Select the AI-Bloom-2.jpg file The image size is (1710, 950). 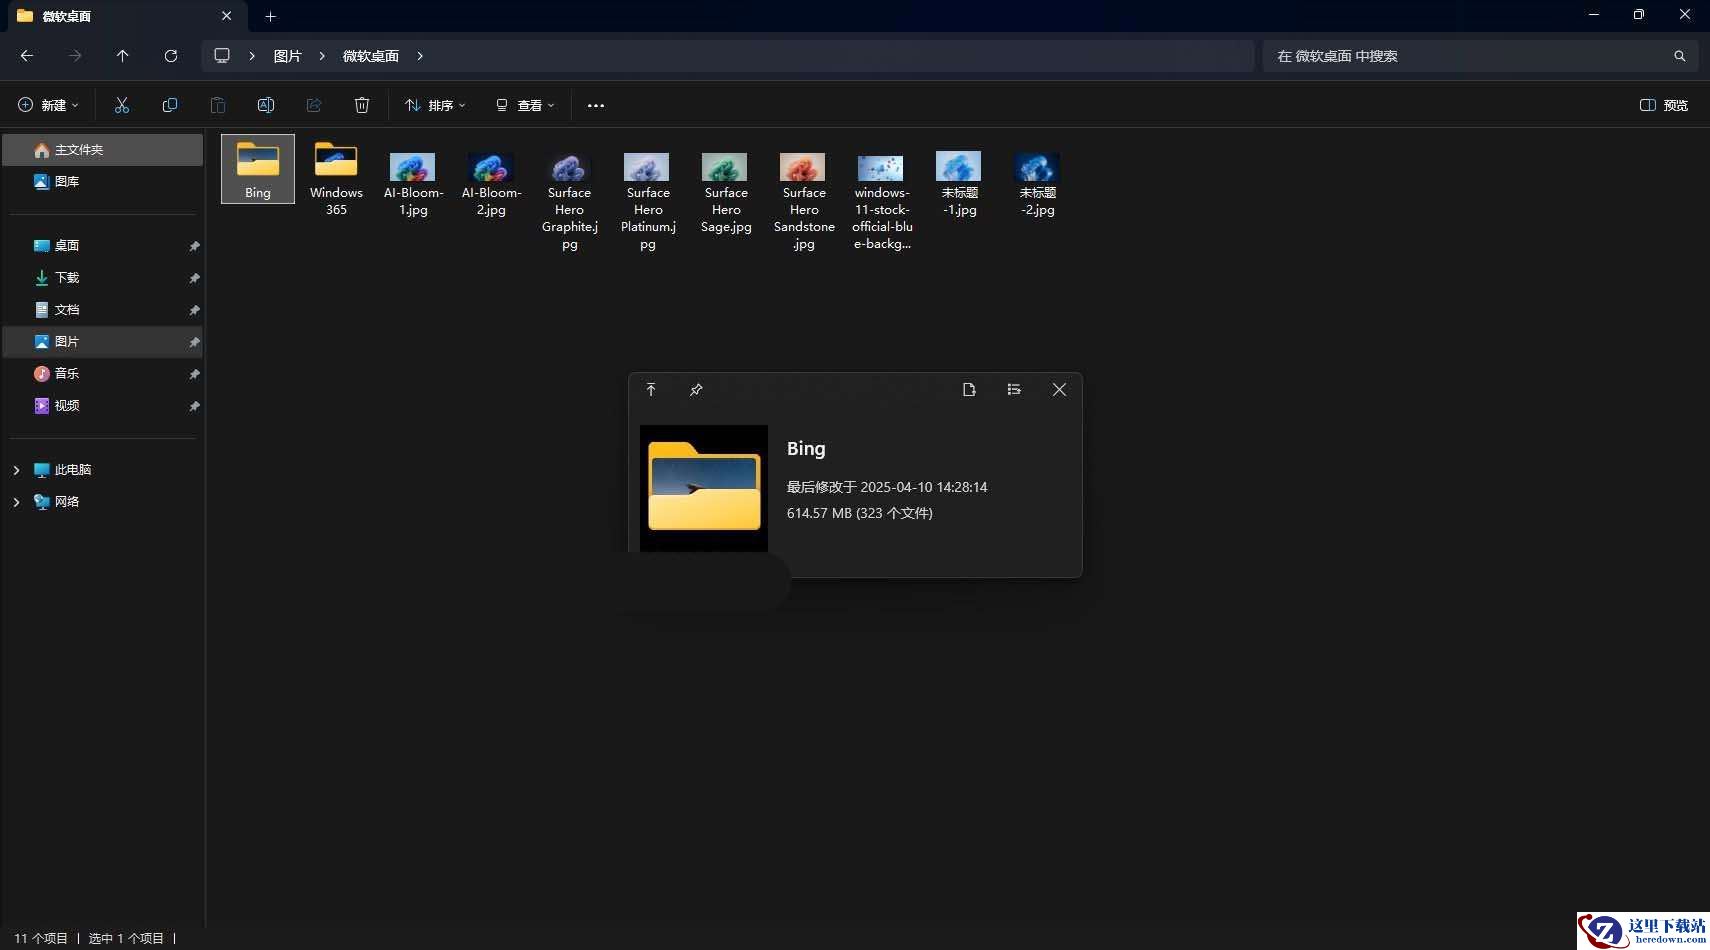[x=492, y=184]
